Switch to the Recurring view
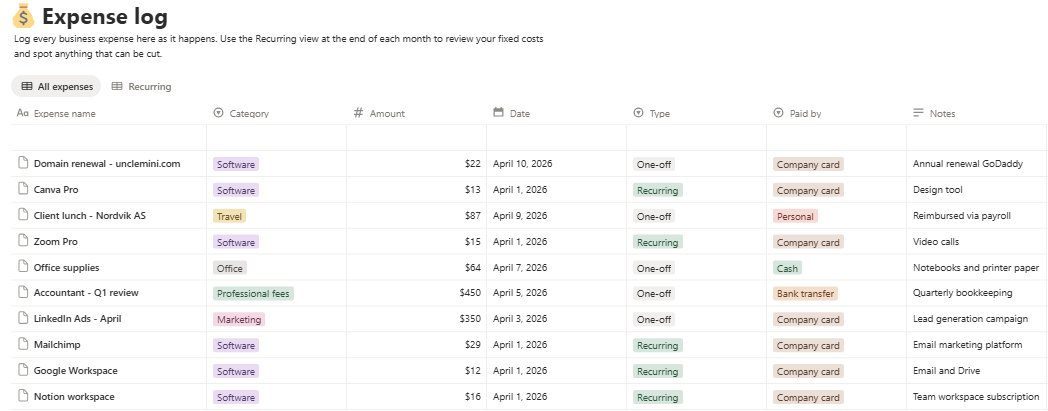 tap(141, 86)
